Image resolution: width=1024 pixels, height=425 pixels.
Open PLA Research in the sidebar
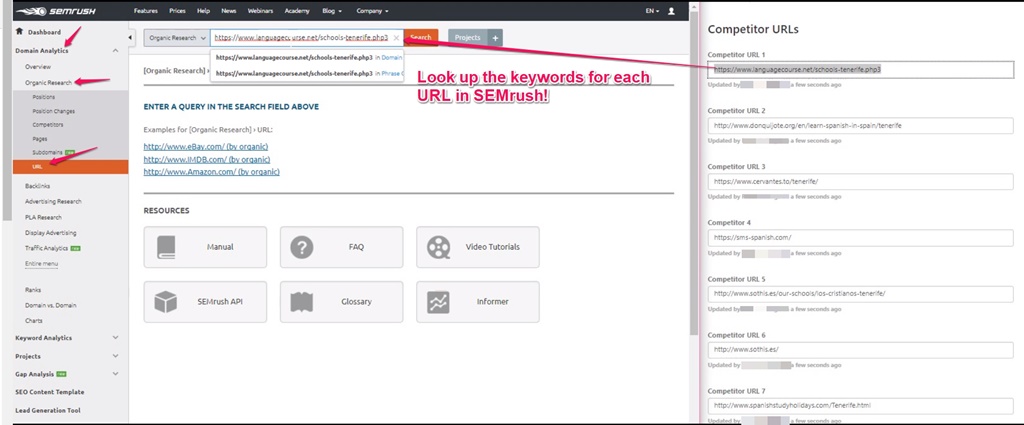[x=43, y=217]
